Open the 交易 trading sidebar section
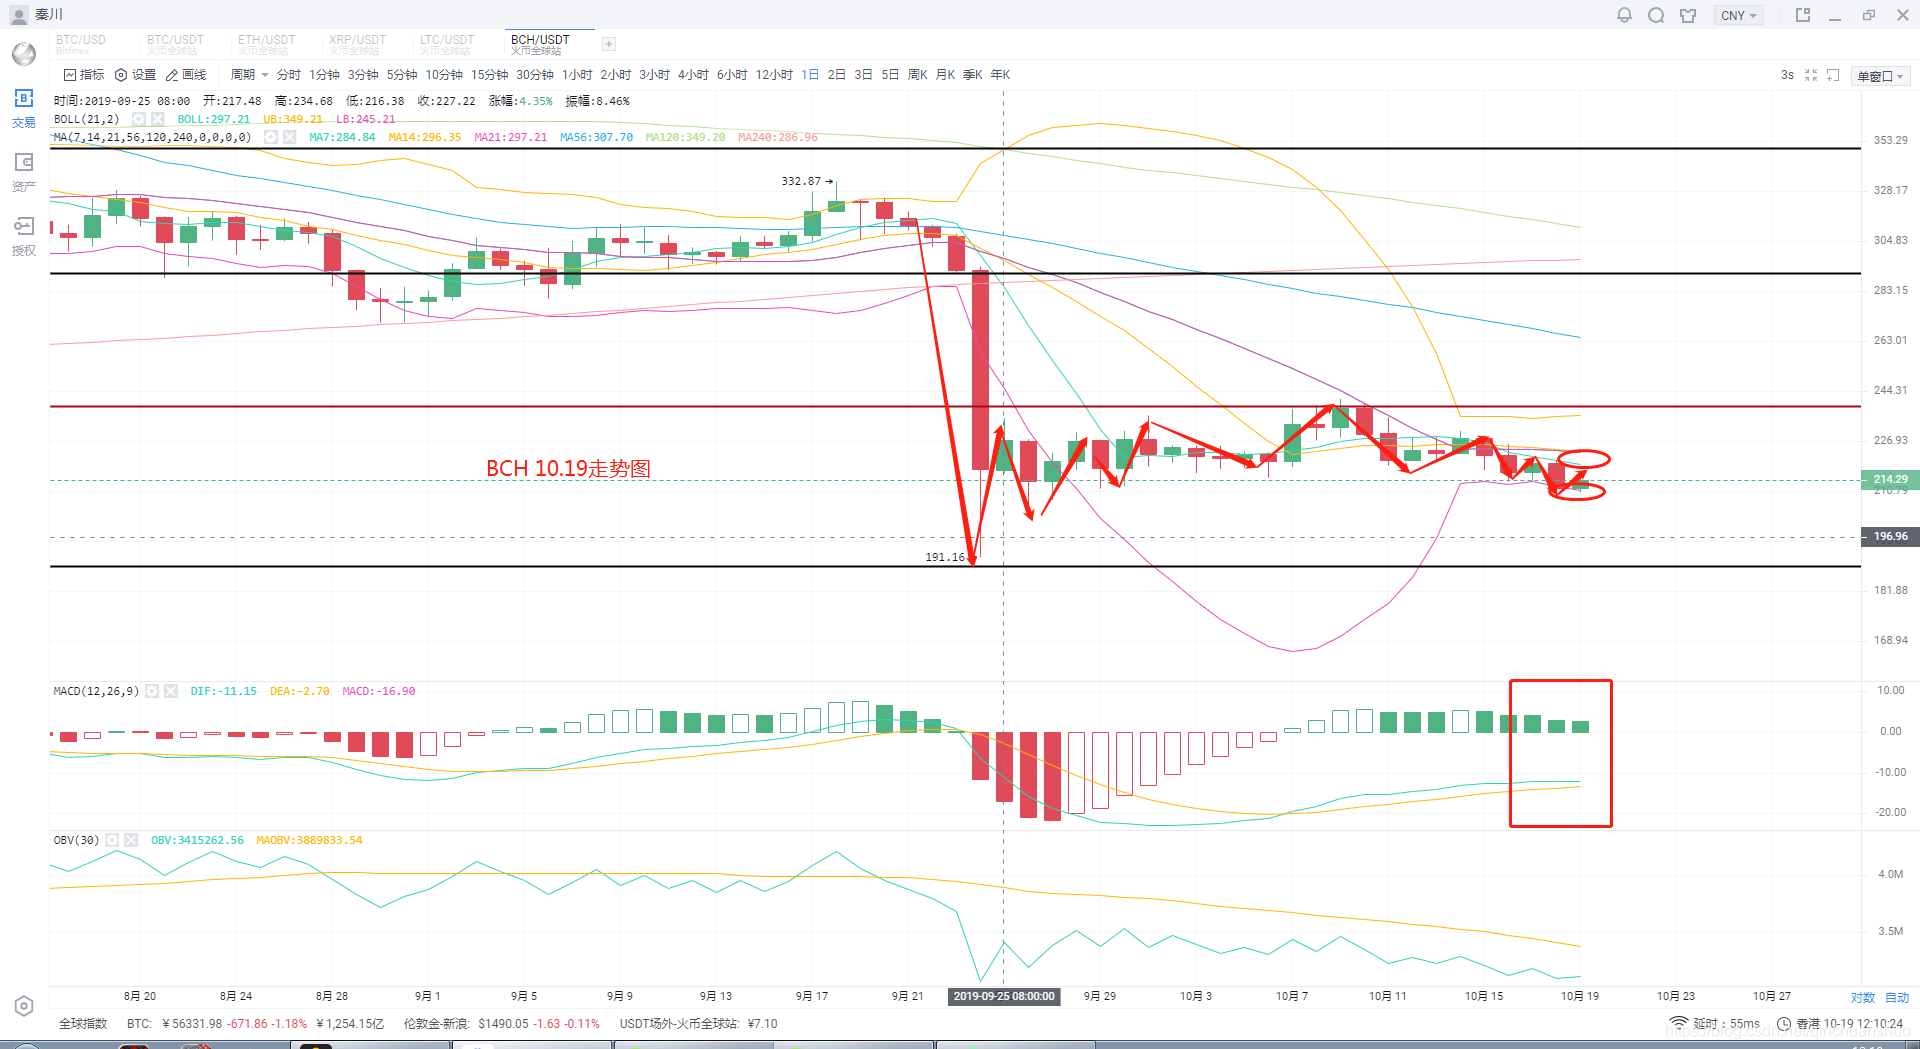Screen dimensions: 1920x1049 [x=24, y=108]
